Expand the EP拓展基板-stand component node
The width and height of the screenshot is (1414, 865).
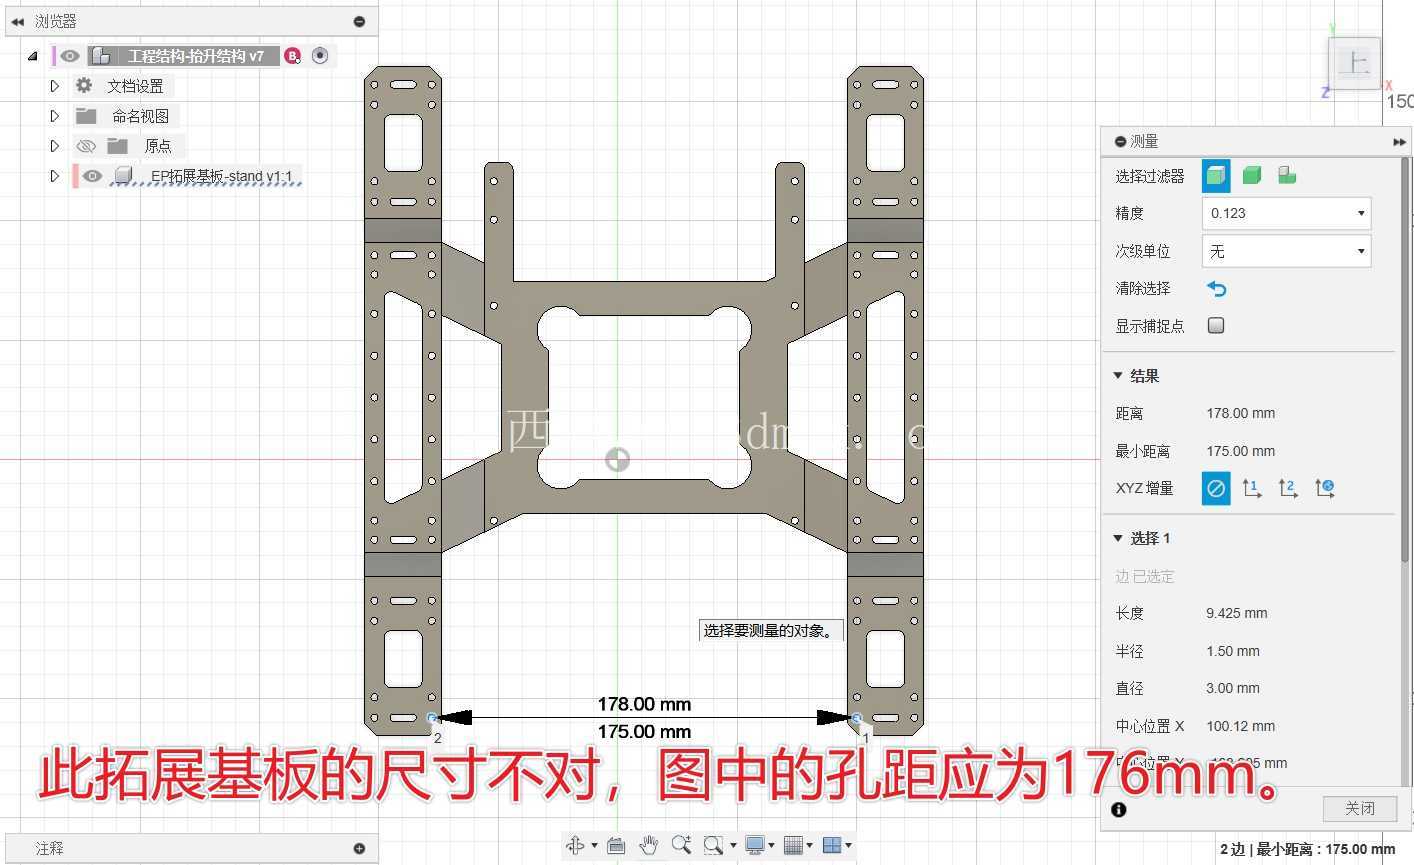[x=55, y=176]
